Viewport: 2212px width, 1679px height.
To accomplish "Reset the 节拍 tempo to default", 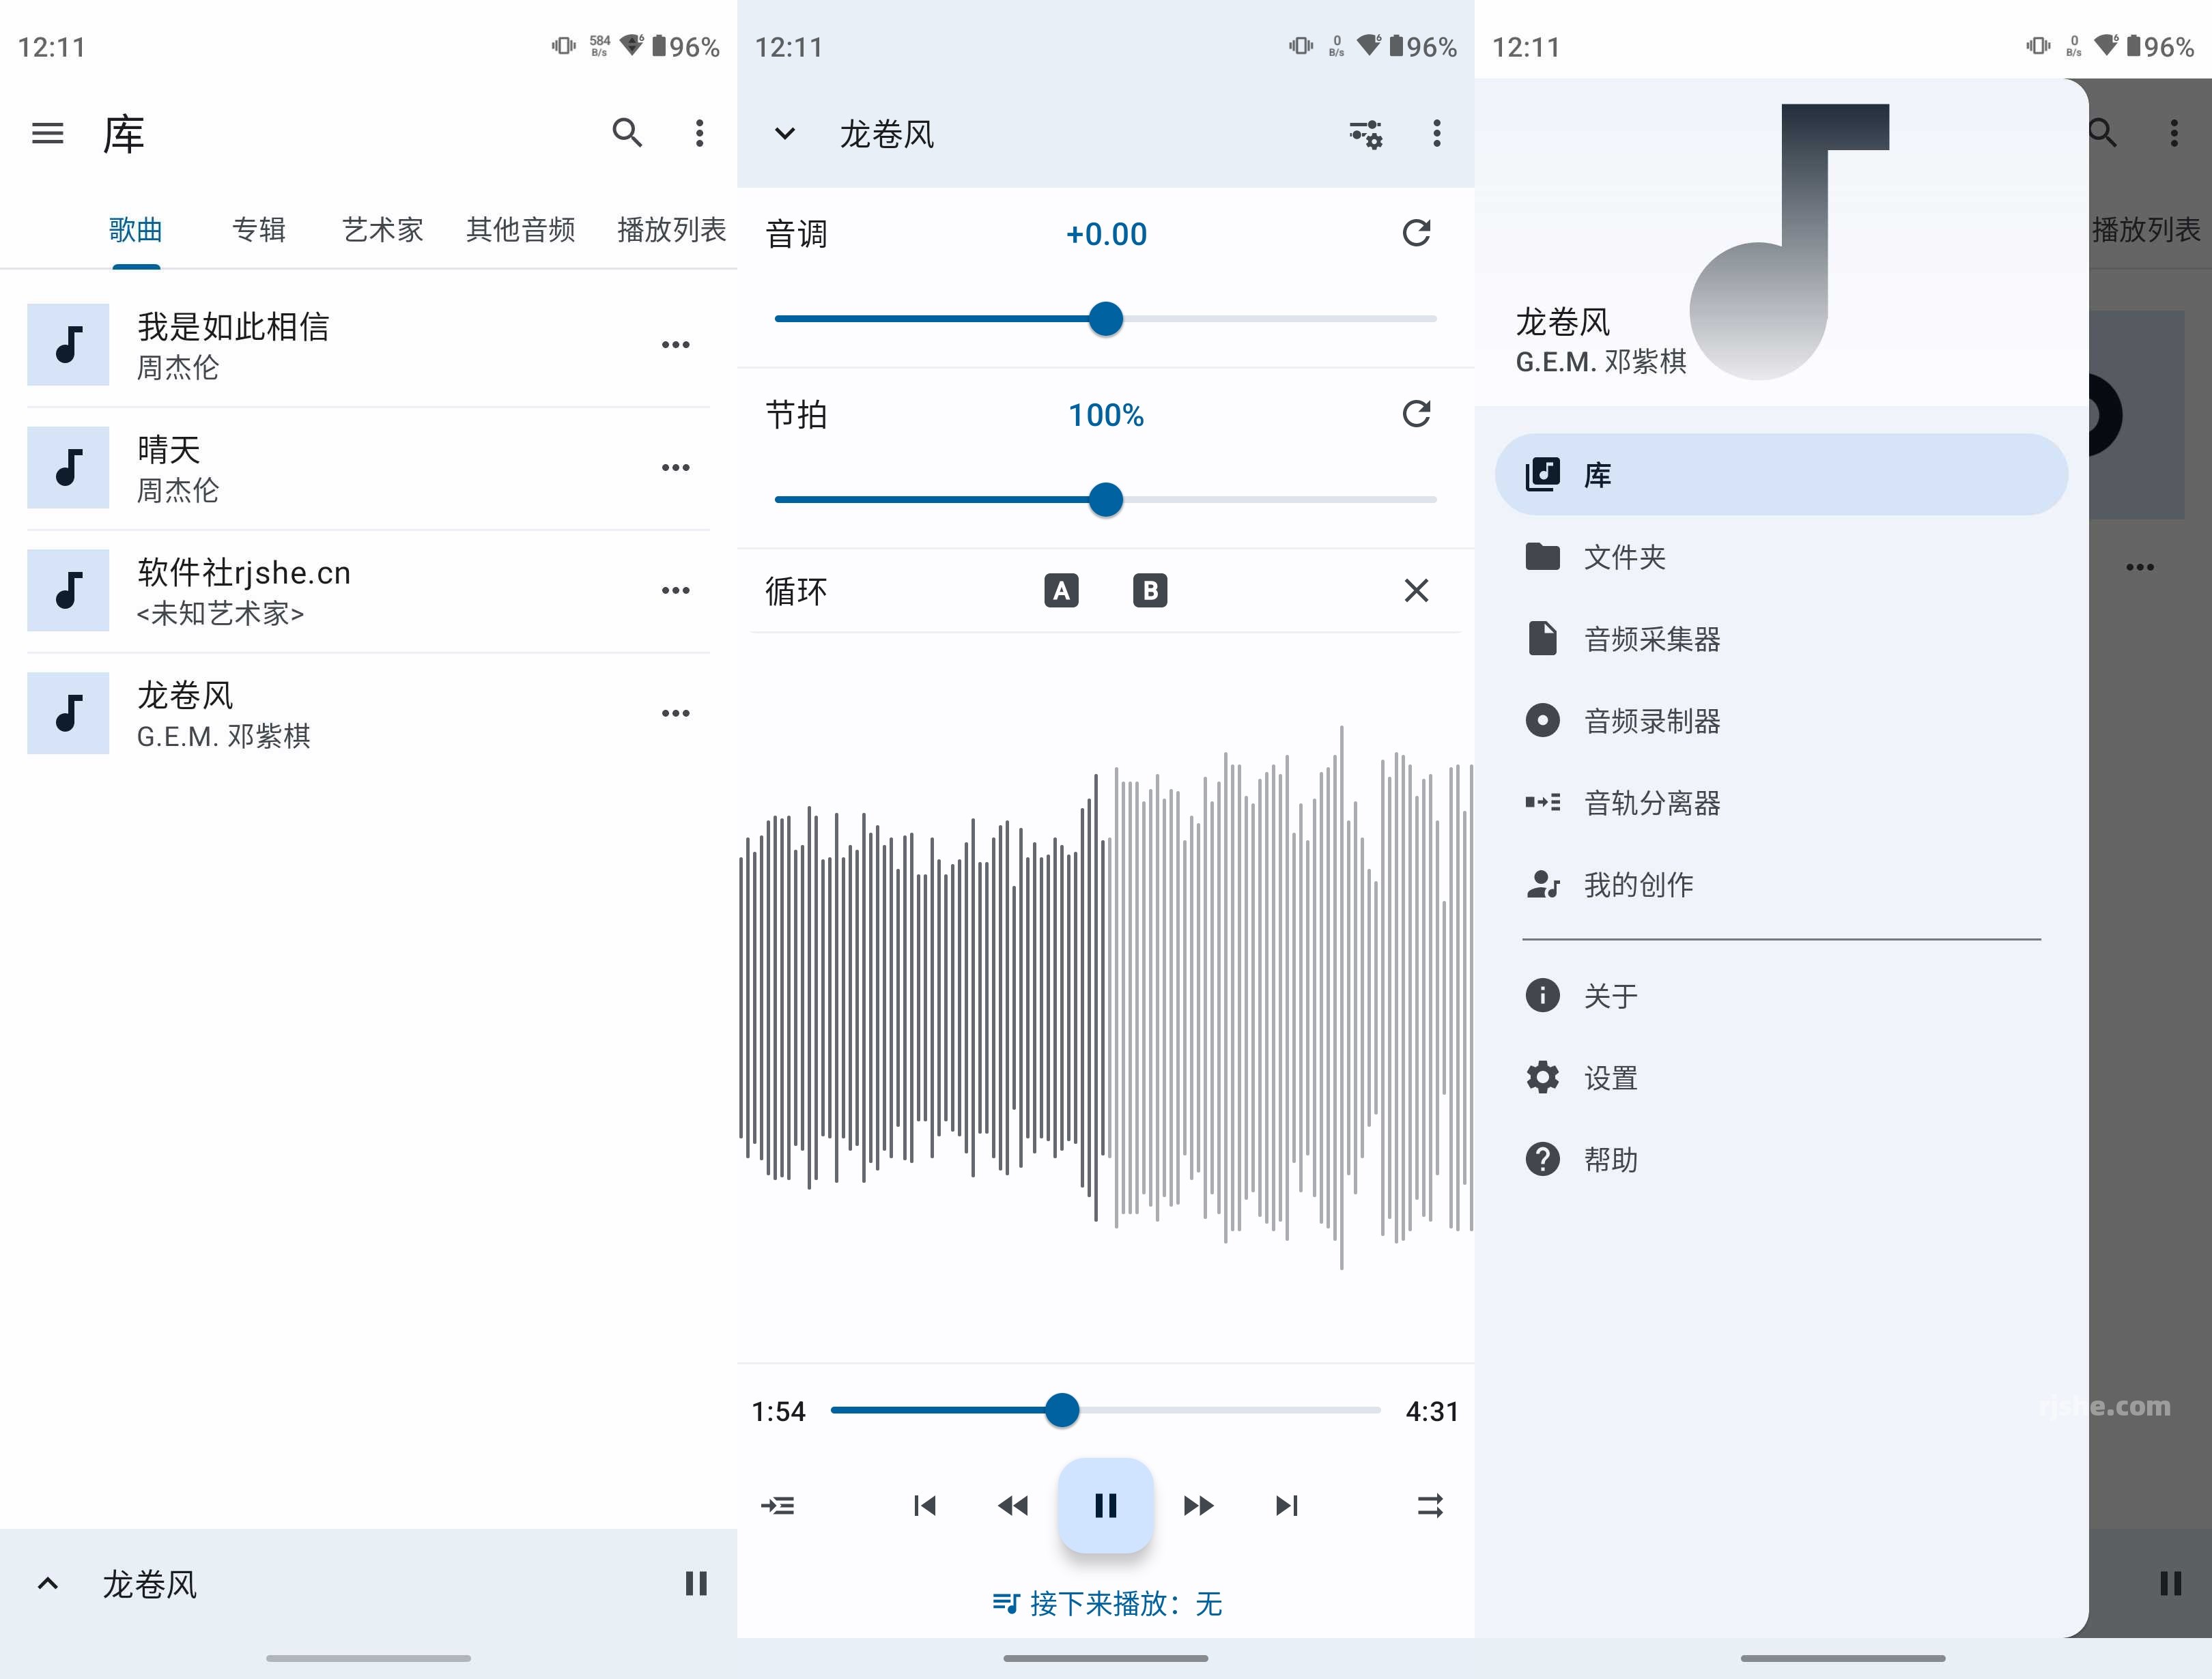I will 1416,414.
